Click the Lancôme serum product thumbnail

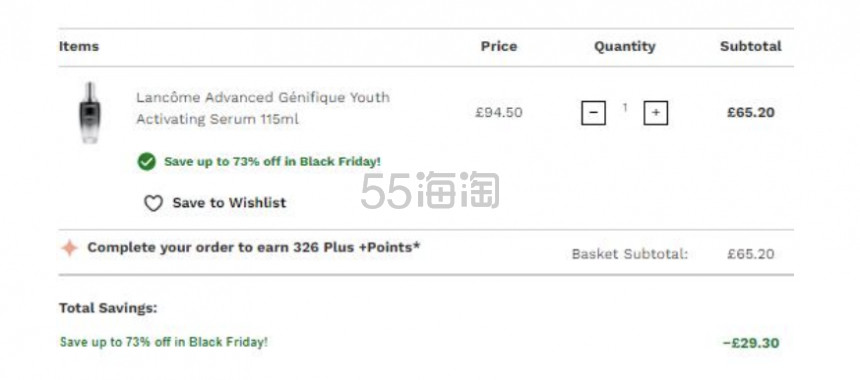coord(89,112)
